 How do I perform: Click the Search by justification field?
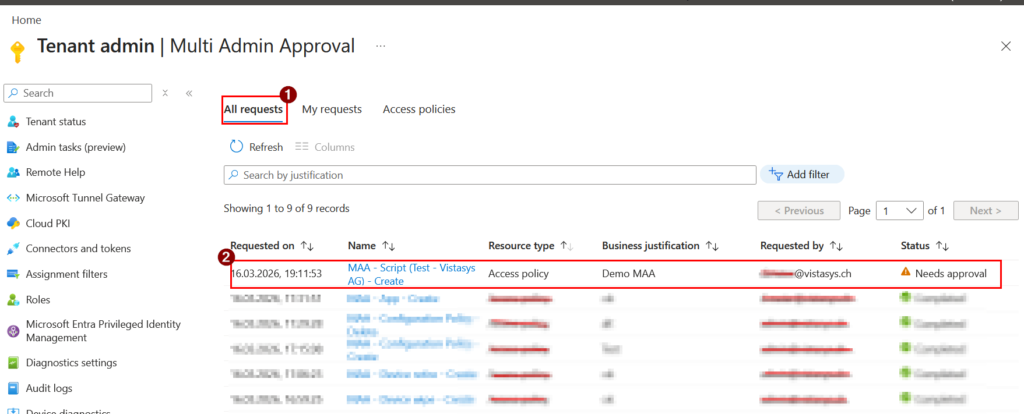coord(490,175)
